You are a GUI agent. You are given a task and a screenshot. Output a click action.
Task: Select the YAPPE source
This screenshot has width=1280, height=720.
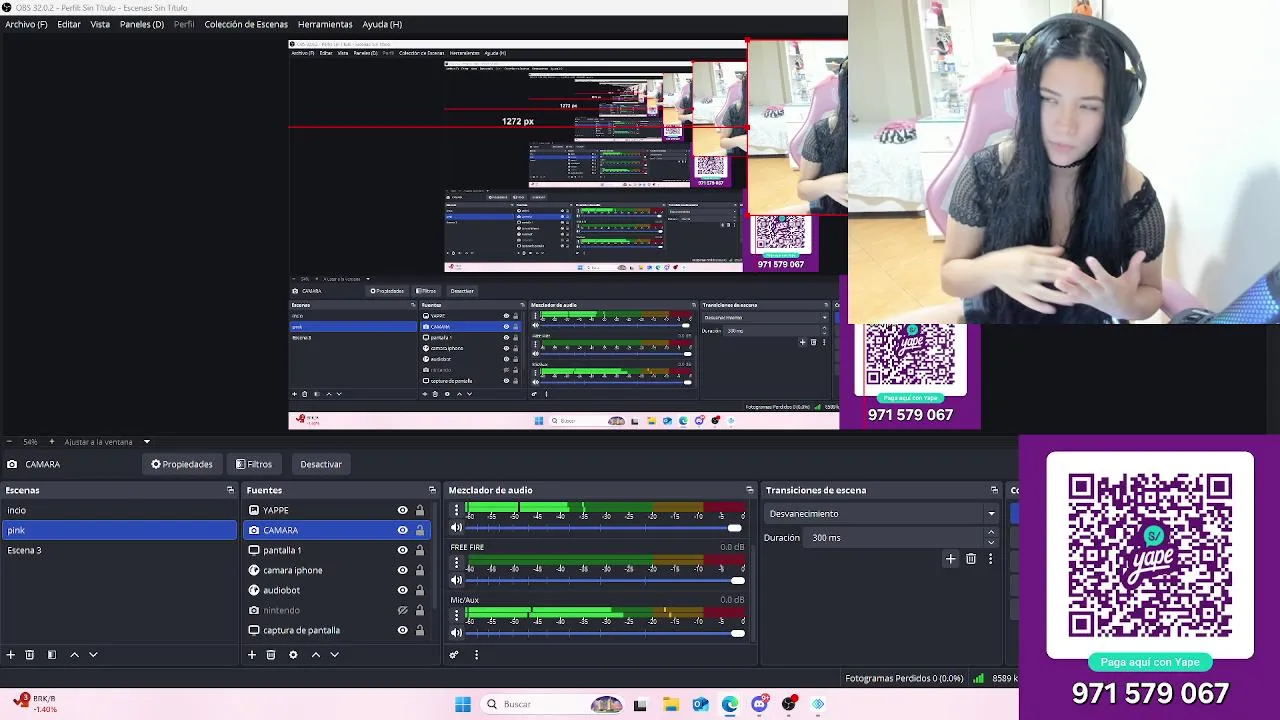tap(337, 510)
